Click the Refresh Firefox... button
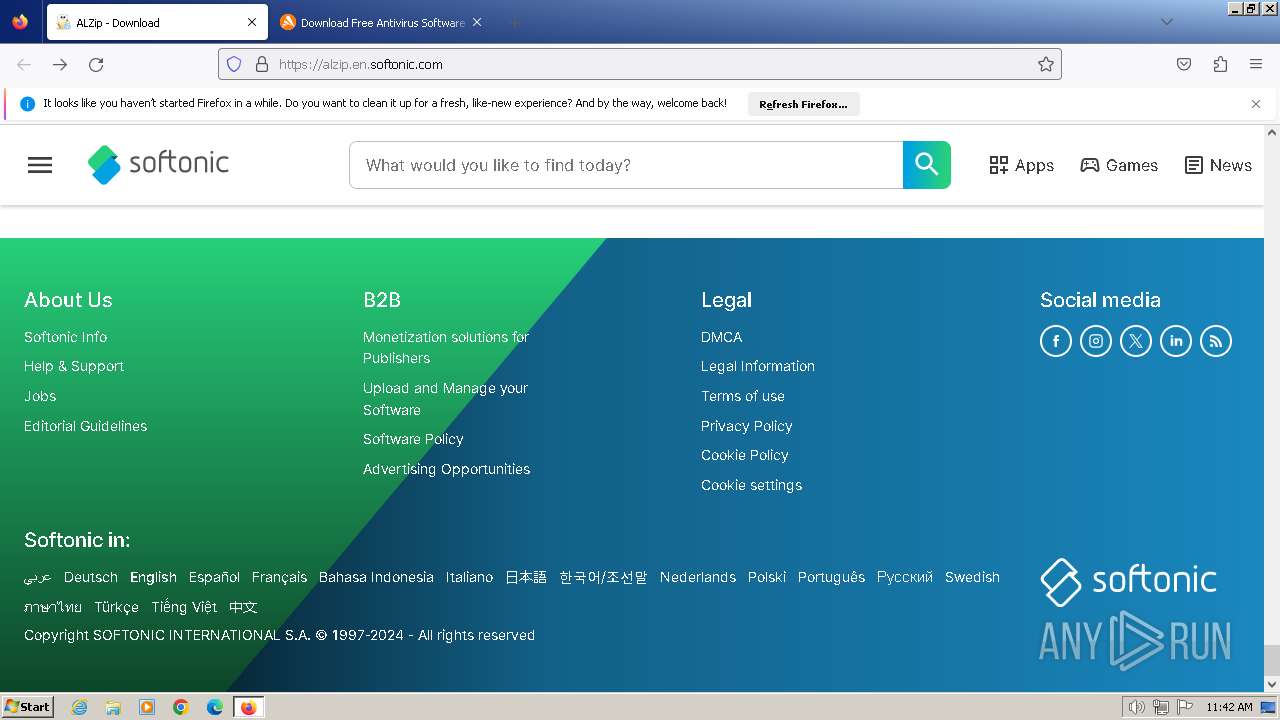 click(x=803, y=104)
